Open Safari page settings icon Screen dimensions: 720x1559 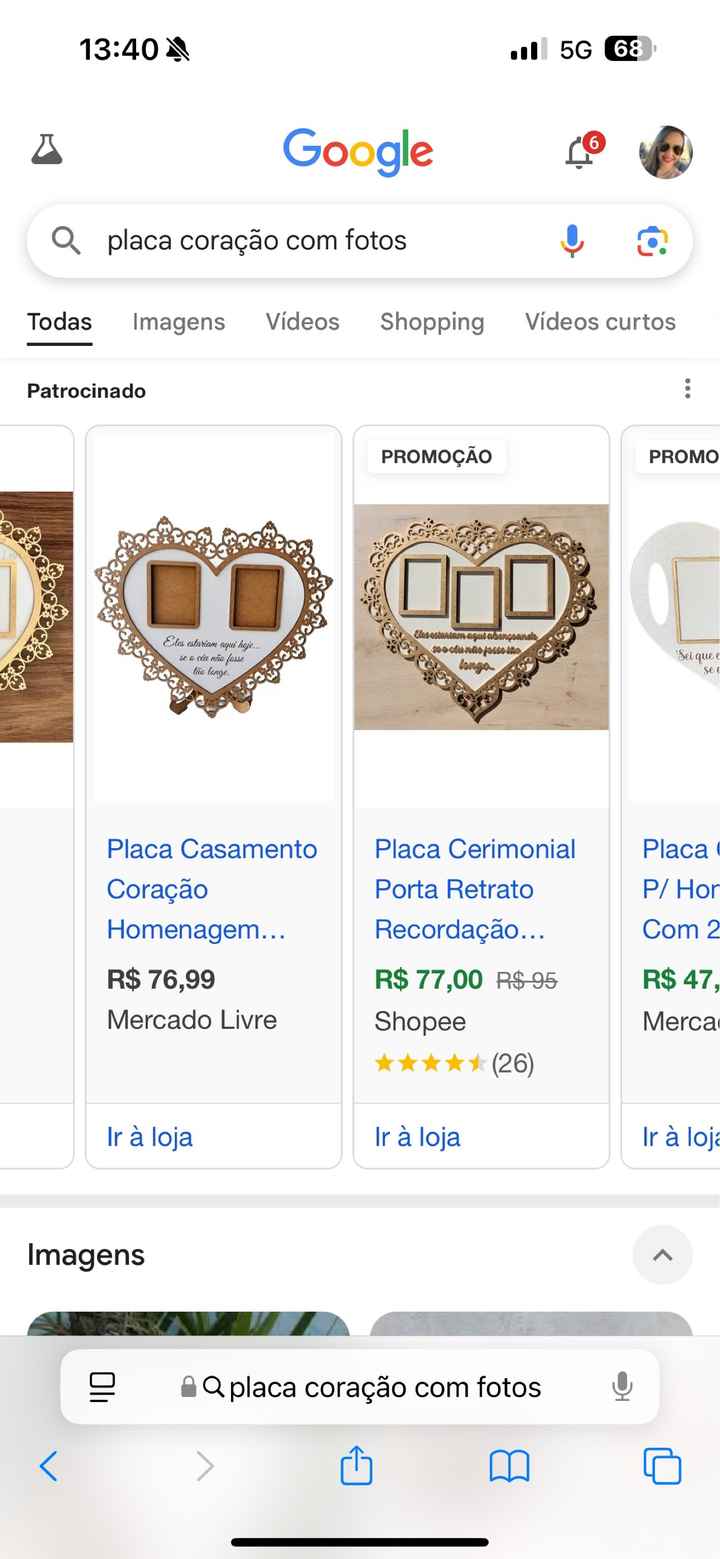102,1387
